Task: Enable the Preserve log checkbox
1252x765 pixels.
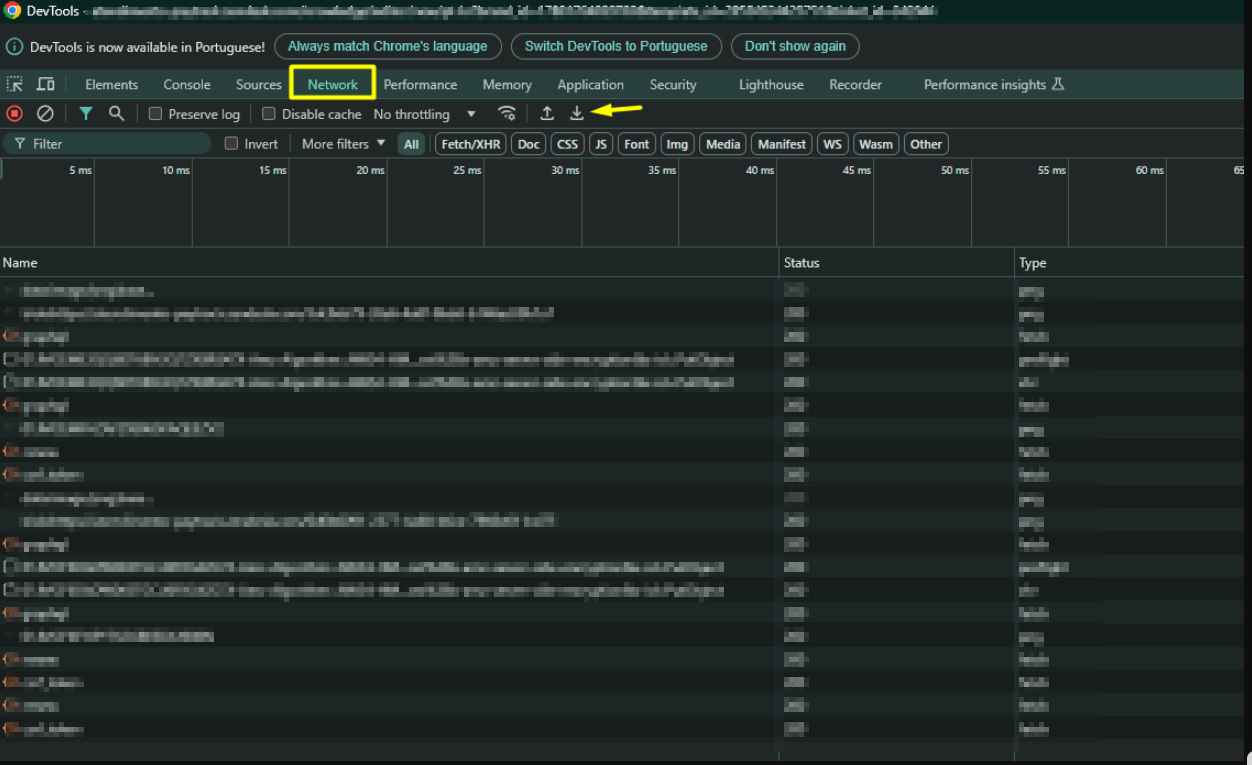Action: tap(155, 114)
